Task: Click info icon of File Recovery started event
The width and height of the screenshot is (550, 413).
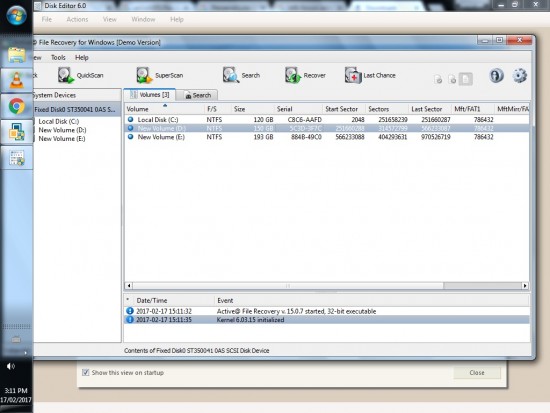Action: [130, 311]
